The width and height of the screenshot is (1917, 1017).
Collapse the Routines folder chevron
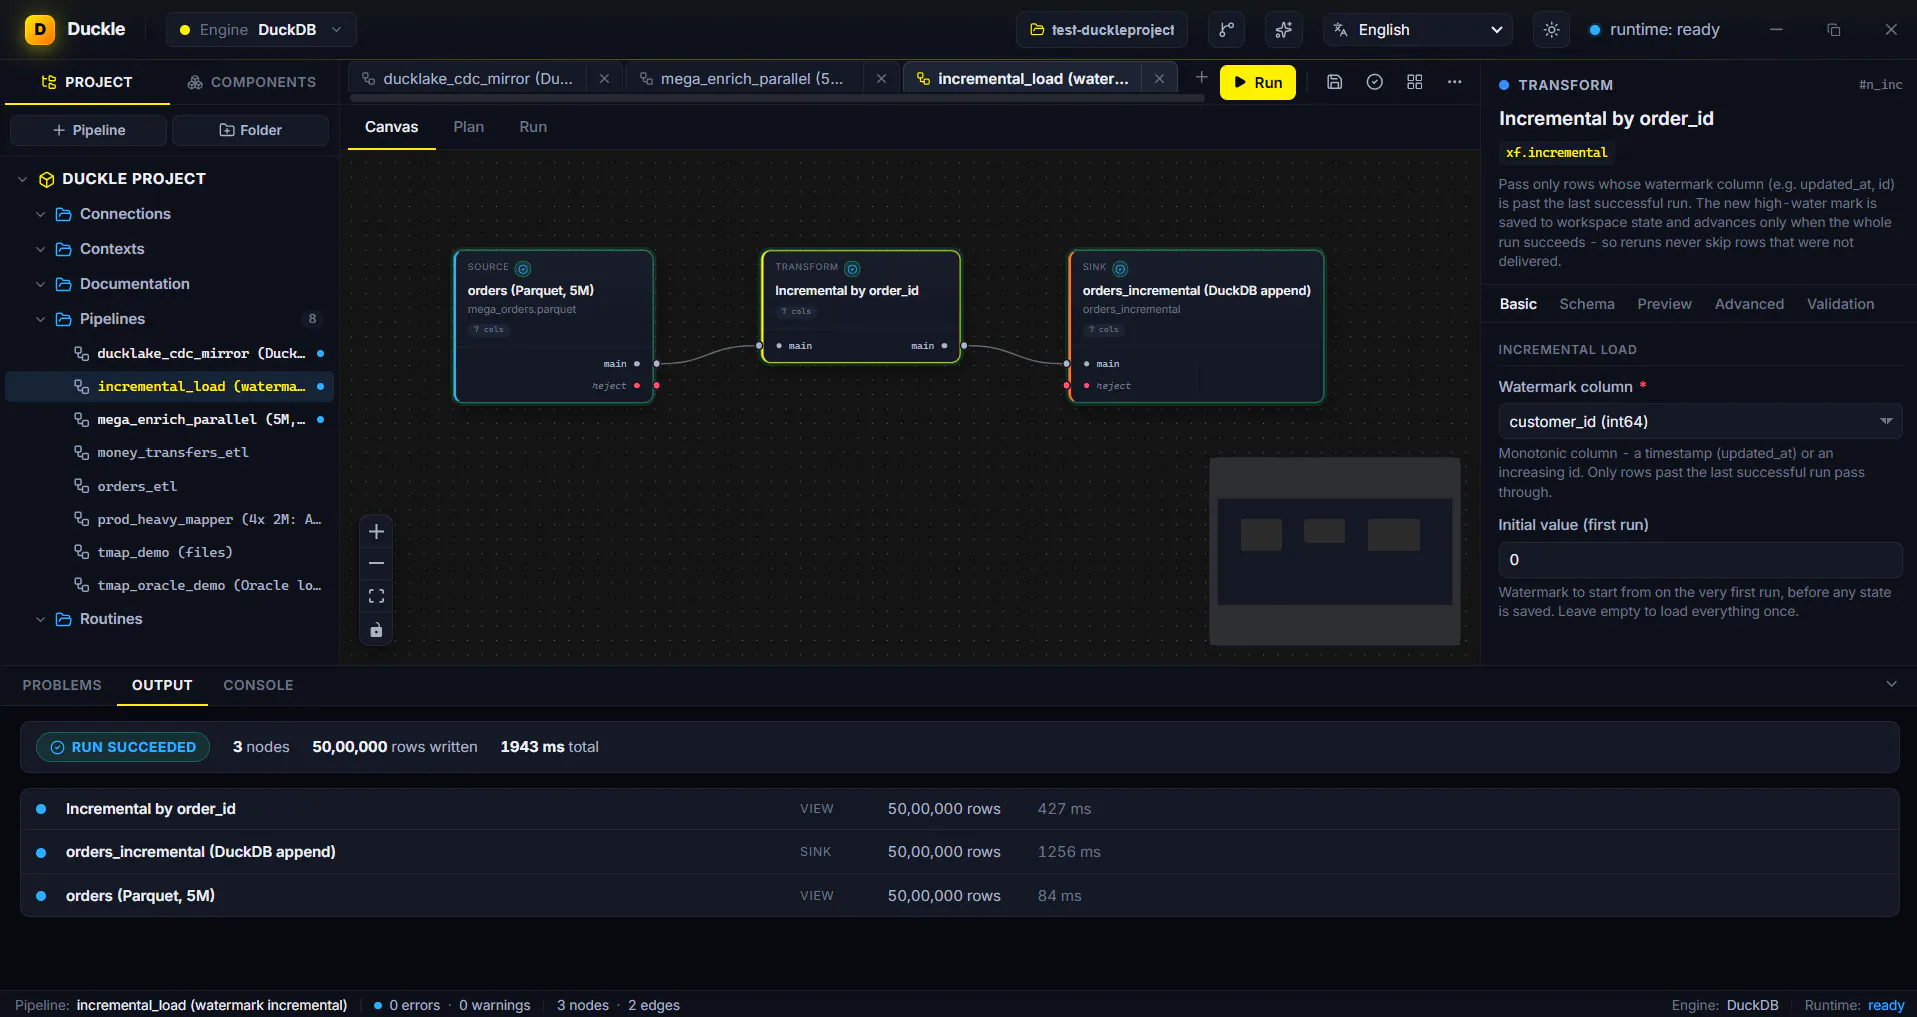(40, 619)
